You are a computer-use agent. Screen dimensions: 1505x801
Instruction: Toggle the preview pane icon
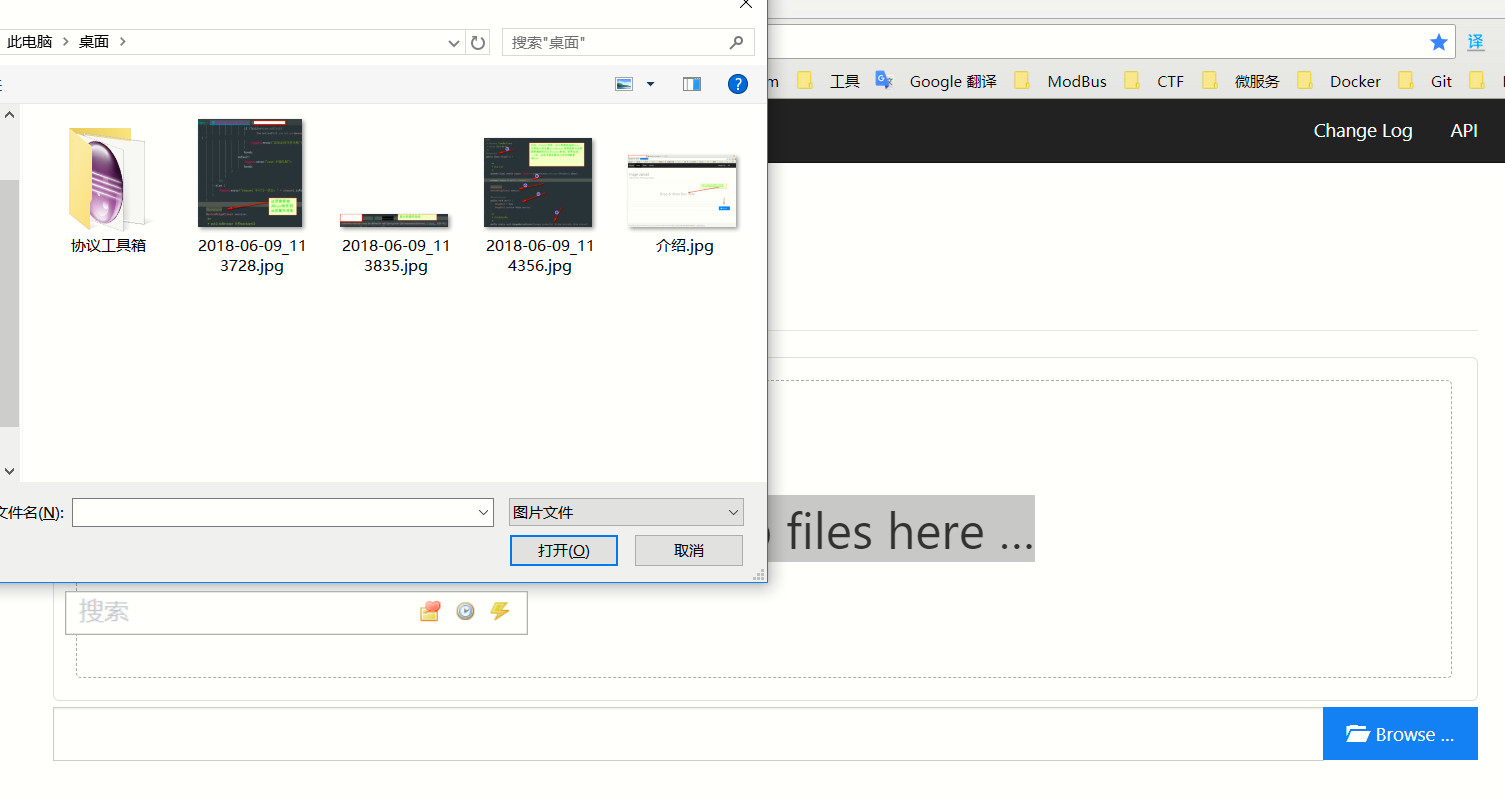pyautogui.click(x=692, y=84)
